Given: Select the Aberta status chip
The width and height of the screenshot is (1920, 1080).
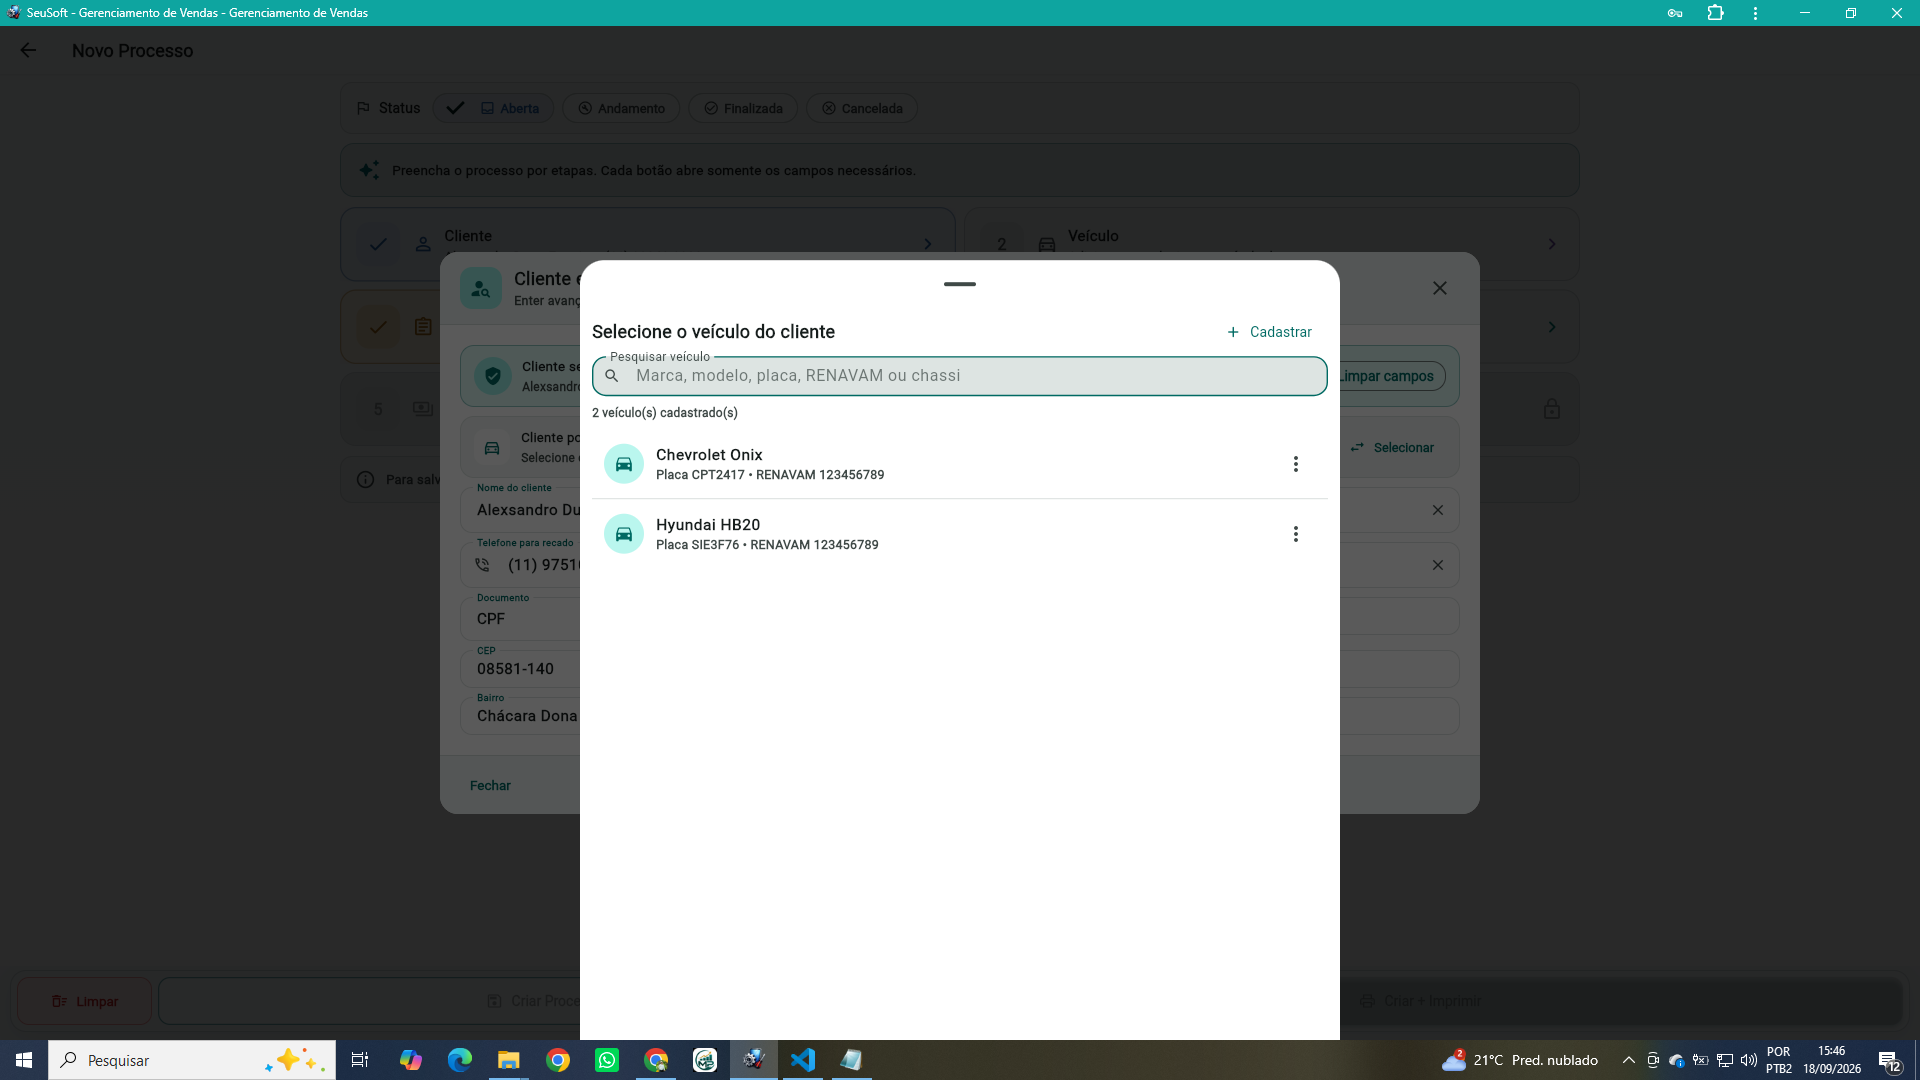Looking at the screenshot, I should [494, 108].
